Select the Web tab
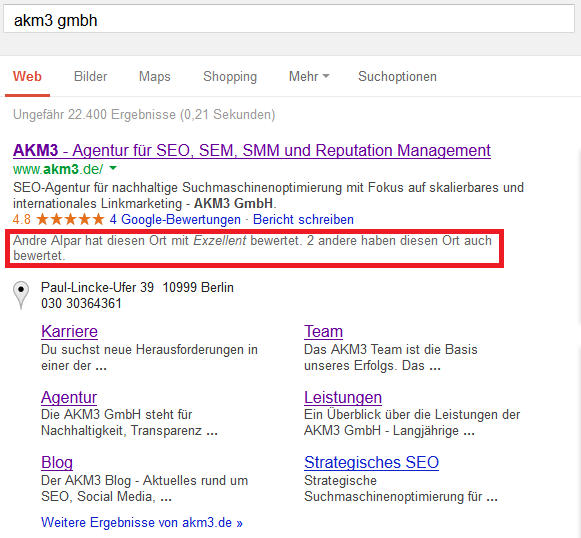581x538 pixels. [x=27, y=77]
